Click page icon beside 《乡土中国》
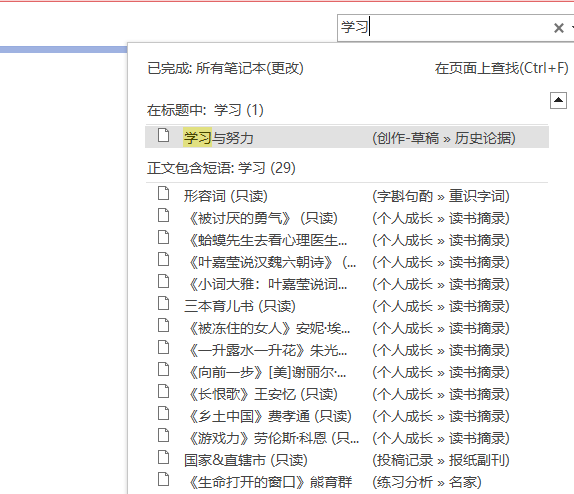This screenshot has height=494, width=574. pyautogui.click(x=163, y=413)
